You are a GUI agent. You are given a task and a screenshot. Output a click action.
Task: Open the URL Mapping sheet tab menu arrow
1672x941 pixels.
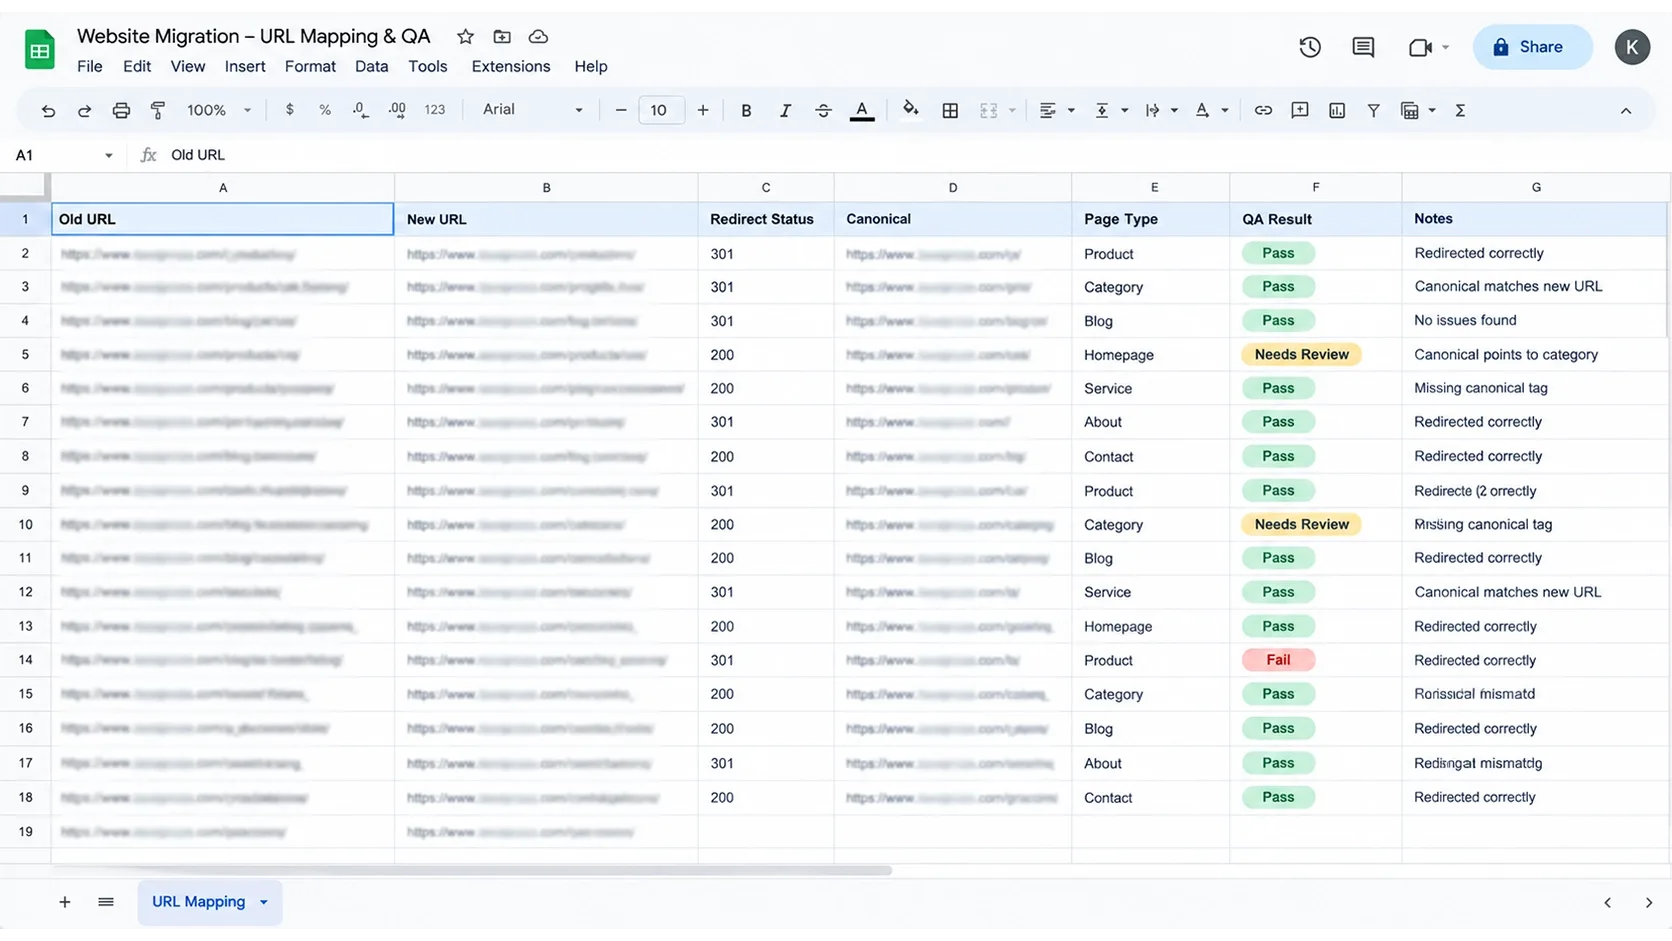(264, 902)
